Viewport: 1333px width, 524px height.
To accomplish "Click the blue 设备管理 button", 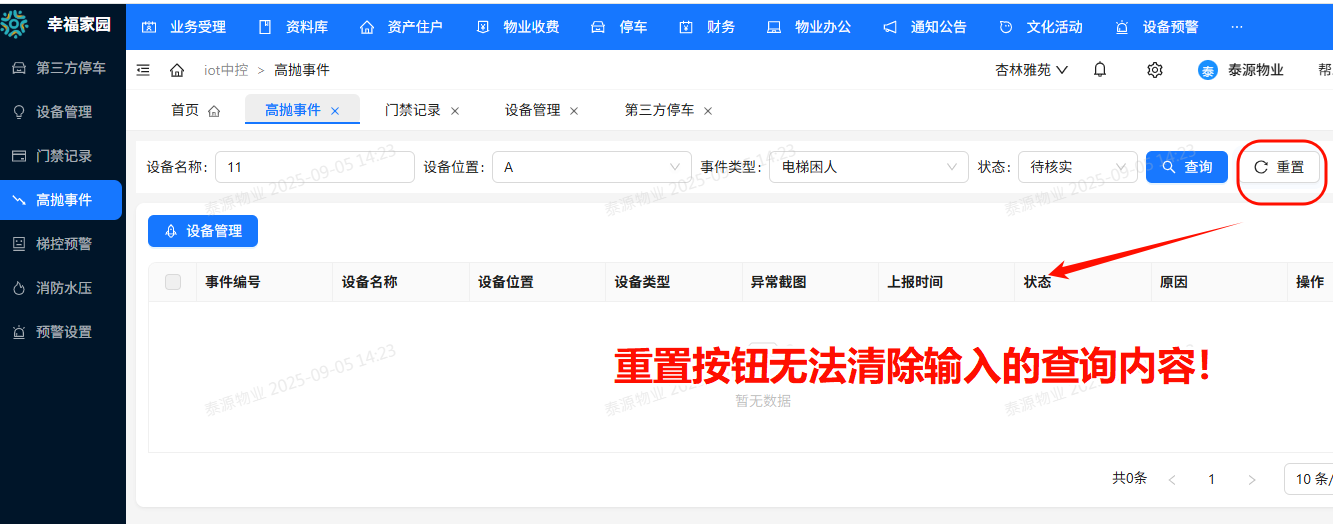I will [x=203, y=231].
